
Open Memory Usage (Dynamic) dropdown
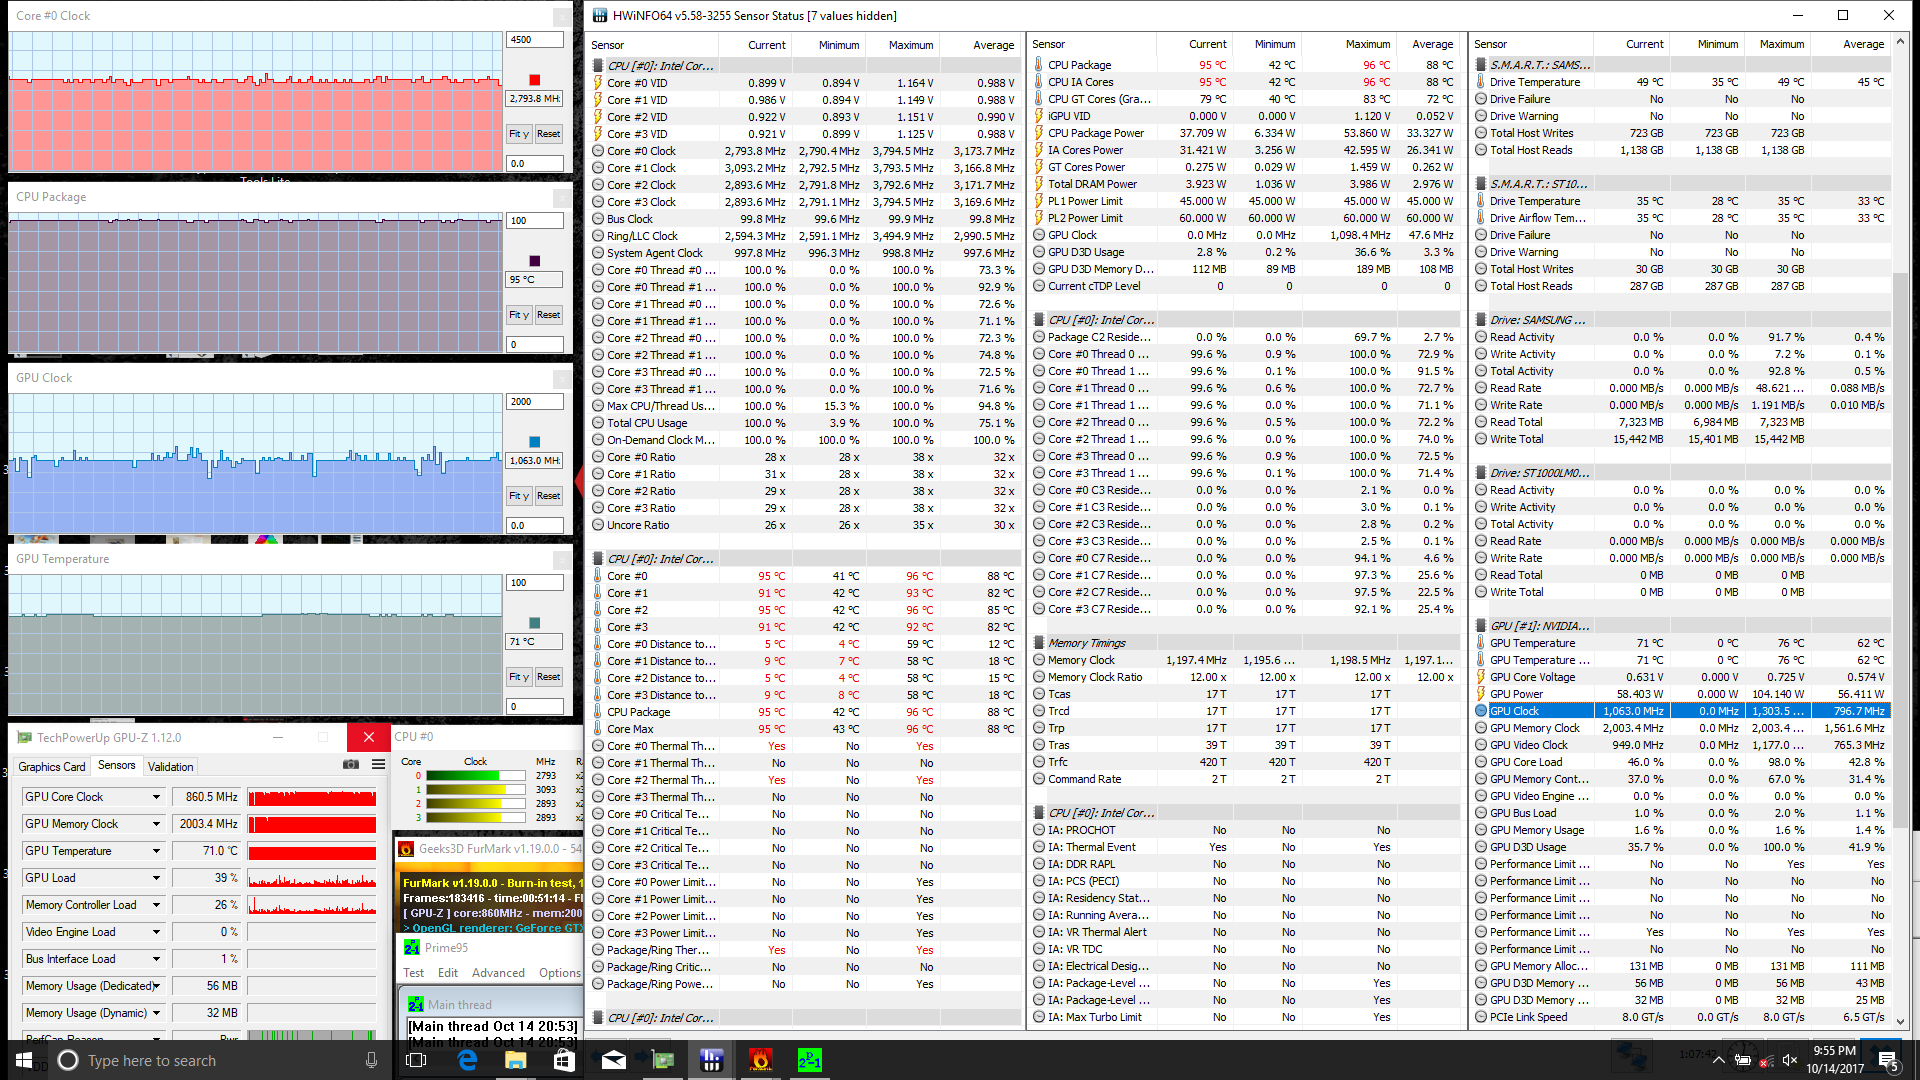point(156,1013)
